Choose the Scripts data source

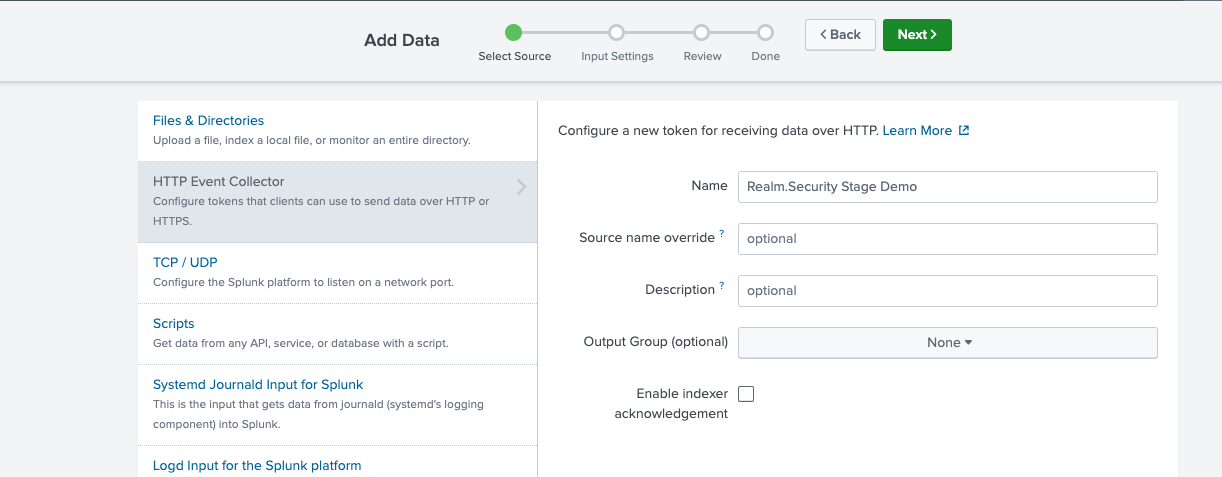(337, 333)
